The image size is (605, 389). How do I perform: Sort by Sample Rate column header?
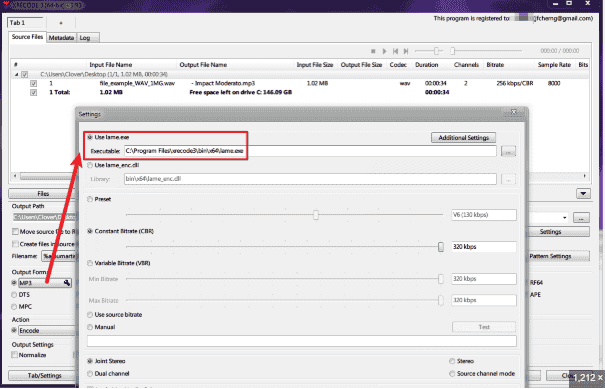(554, 65)
